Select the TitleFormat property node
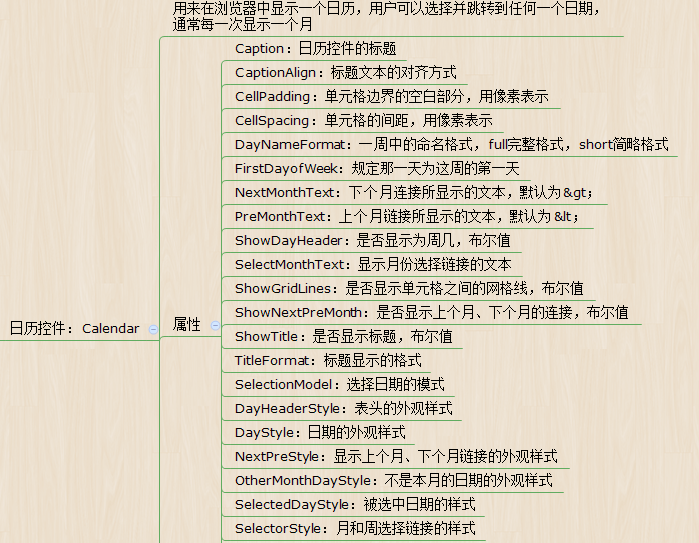 coord(328,361)
